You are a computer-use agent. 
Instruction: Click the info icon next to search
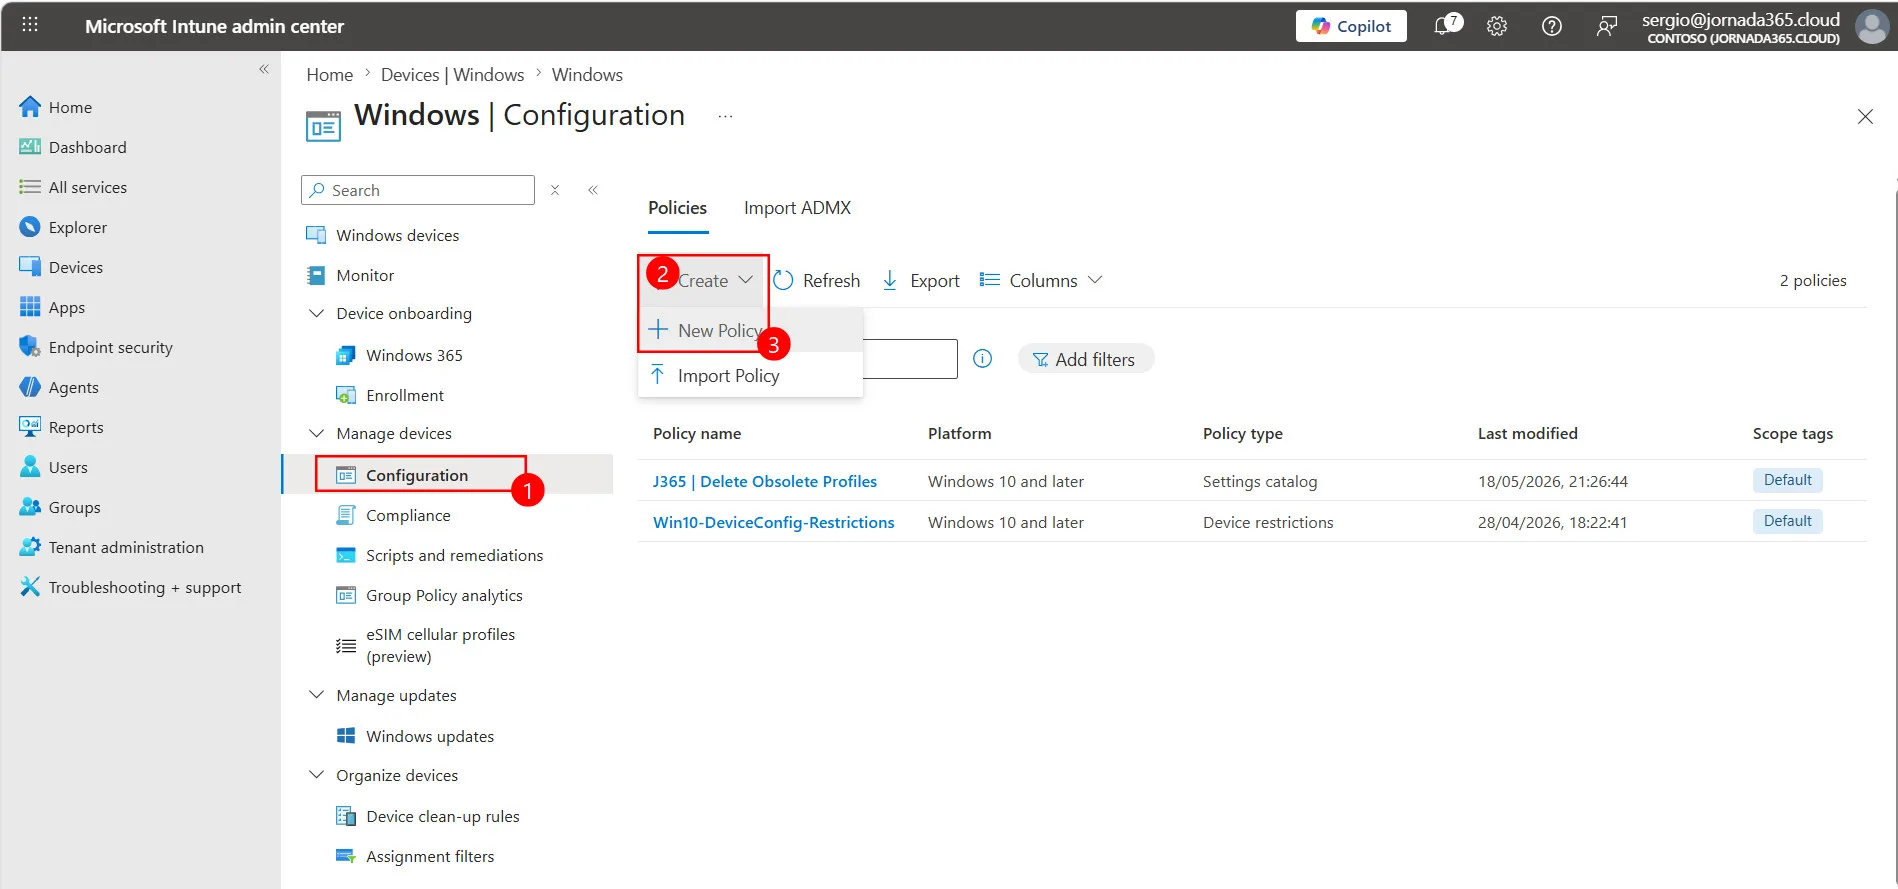(983, 359)
